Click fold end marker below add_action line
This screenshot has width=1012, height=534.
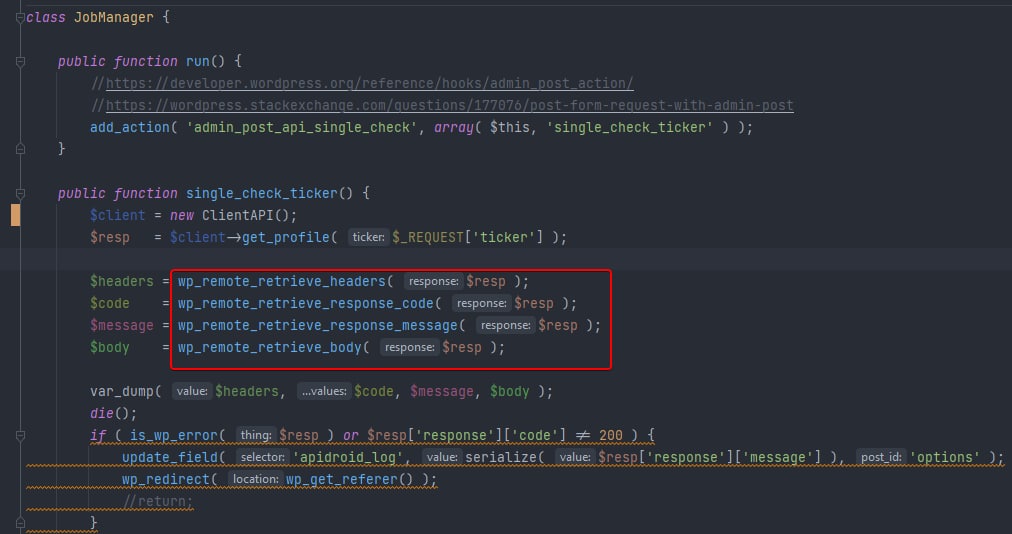tap(20, 149)
